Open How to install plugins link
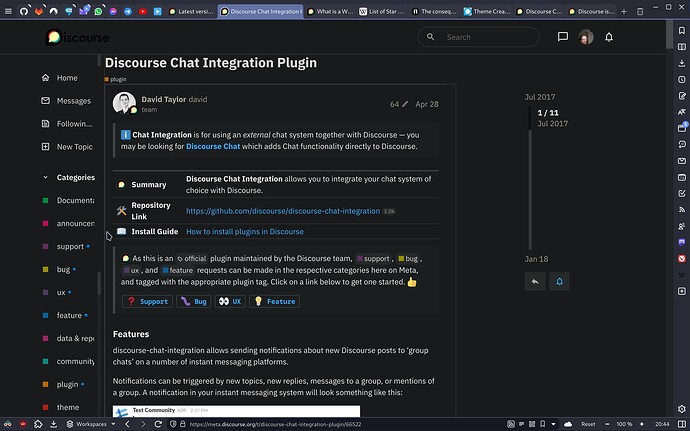690x431 pixels. point(245,232)
